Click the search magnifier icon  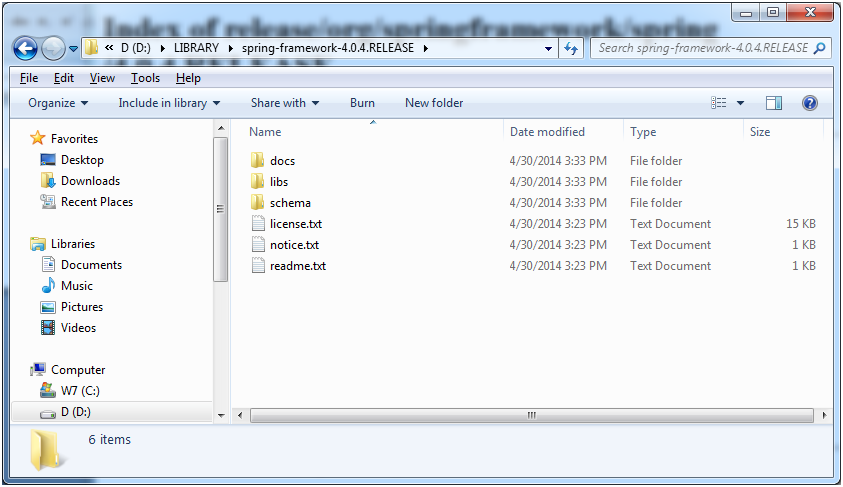click(819, 48)
